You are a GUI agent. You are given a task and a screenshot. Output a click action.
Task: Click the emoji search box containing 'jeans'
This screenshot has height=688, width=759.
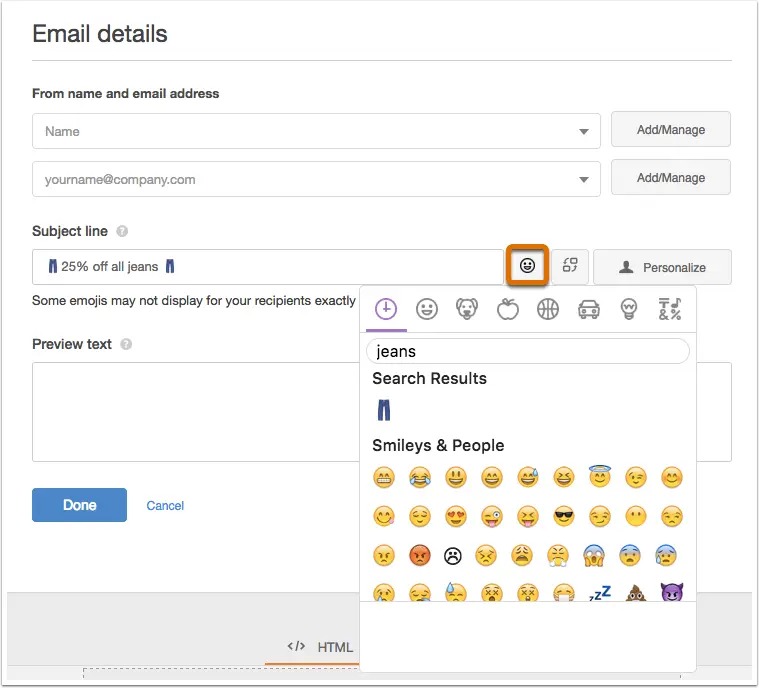coord(528,351)
